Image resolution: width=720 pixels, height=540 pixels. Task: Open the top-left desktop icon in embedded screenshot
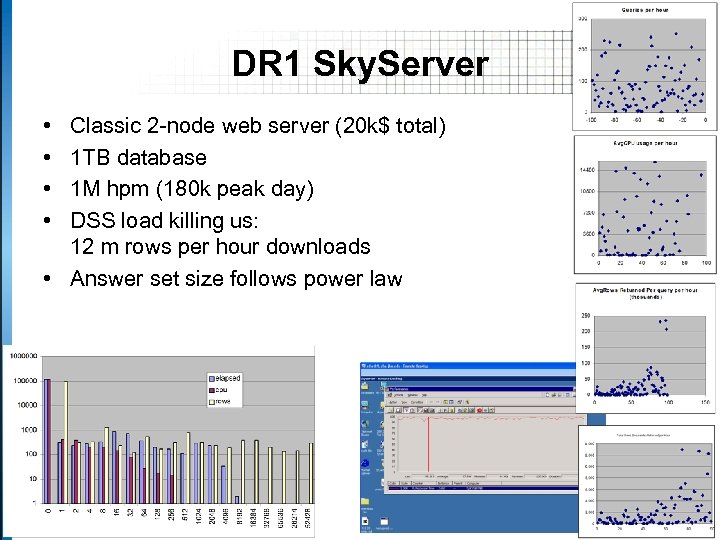pos(365,386)
